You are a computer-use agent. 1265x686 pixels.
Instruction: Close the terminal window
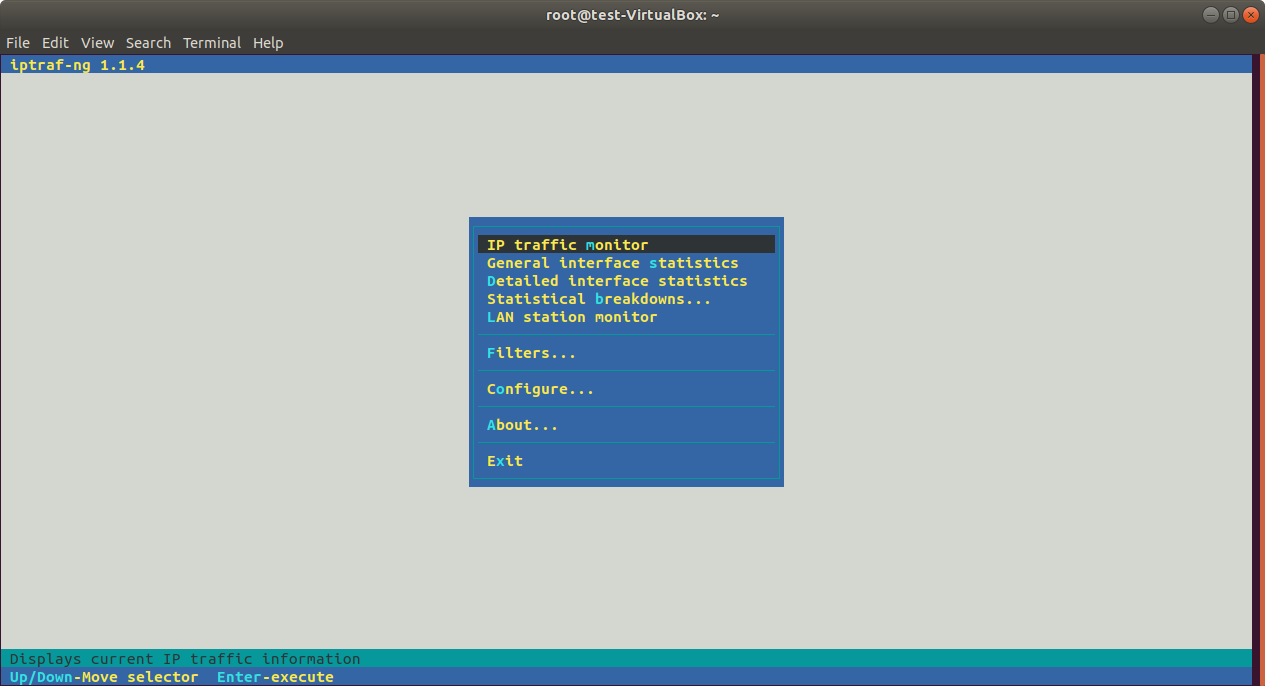1250,14
